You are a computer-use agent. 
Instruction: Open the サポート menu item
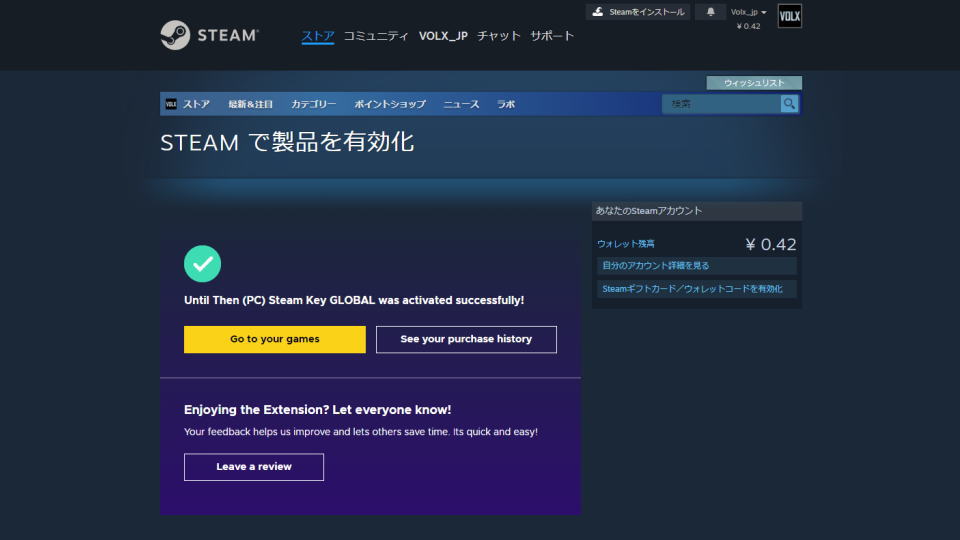click(x=552, y=36)
